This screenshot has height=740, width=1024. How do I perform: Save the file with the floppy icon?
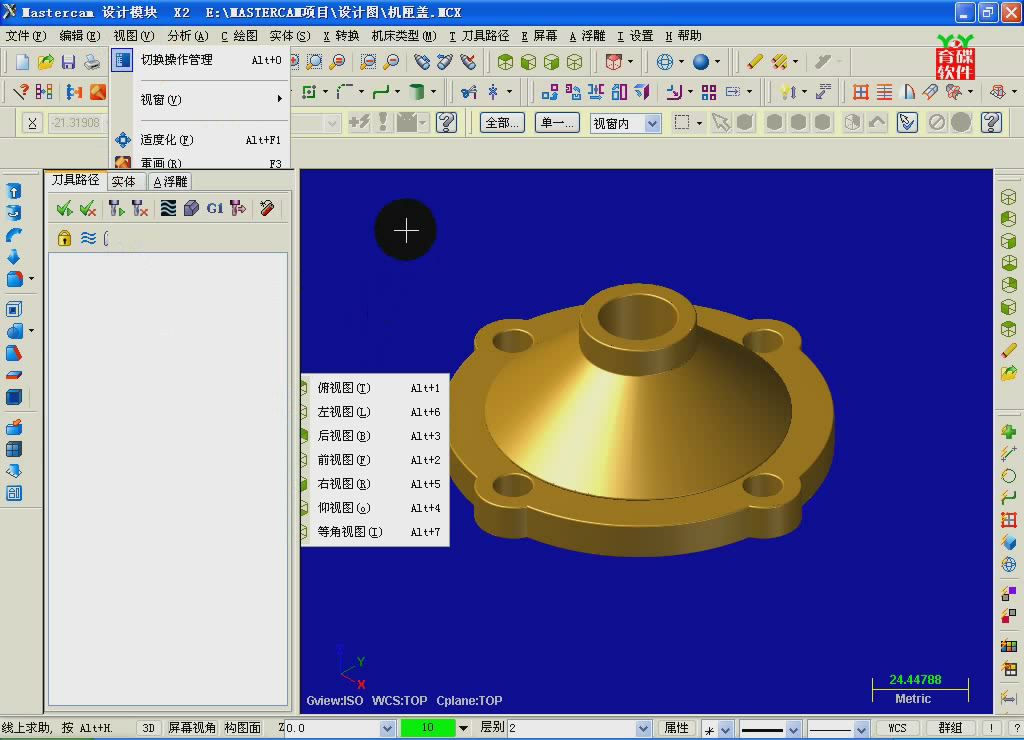coord(68,62)
